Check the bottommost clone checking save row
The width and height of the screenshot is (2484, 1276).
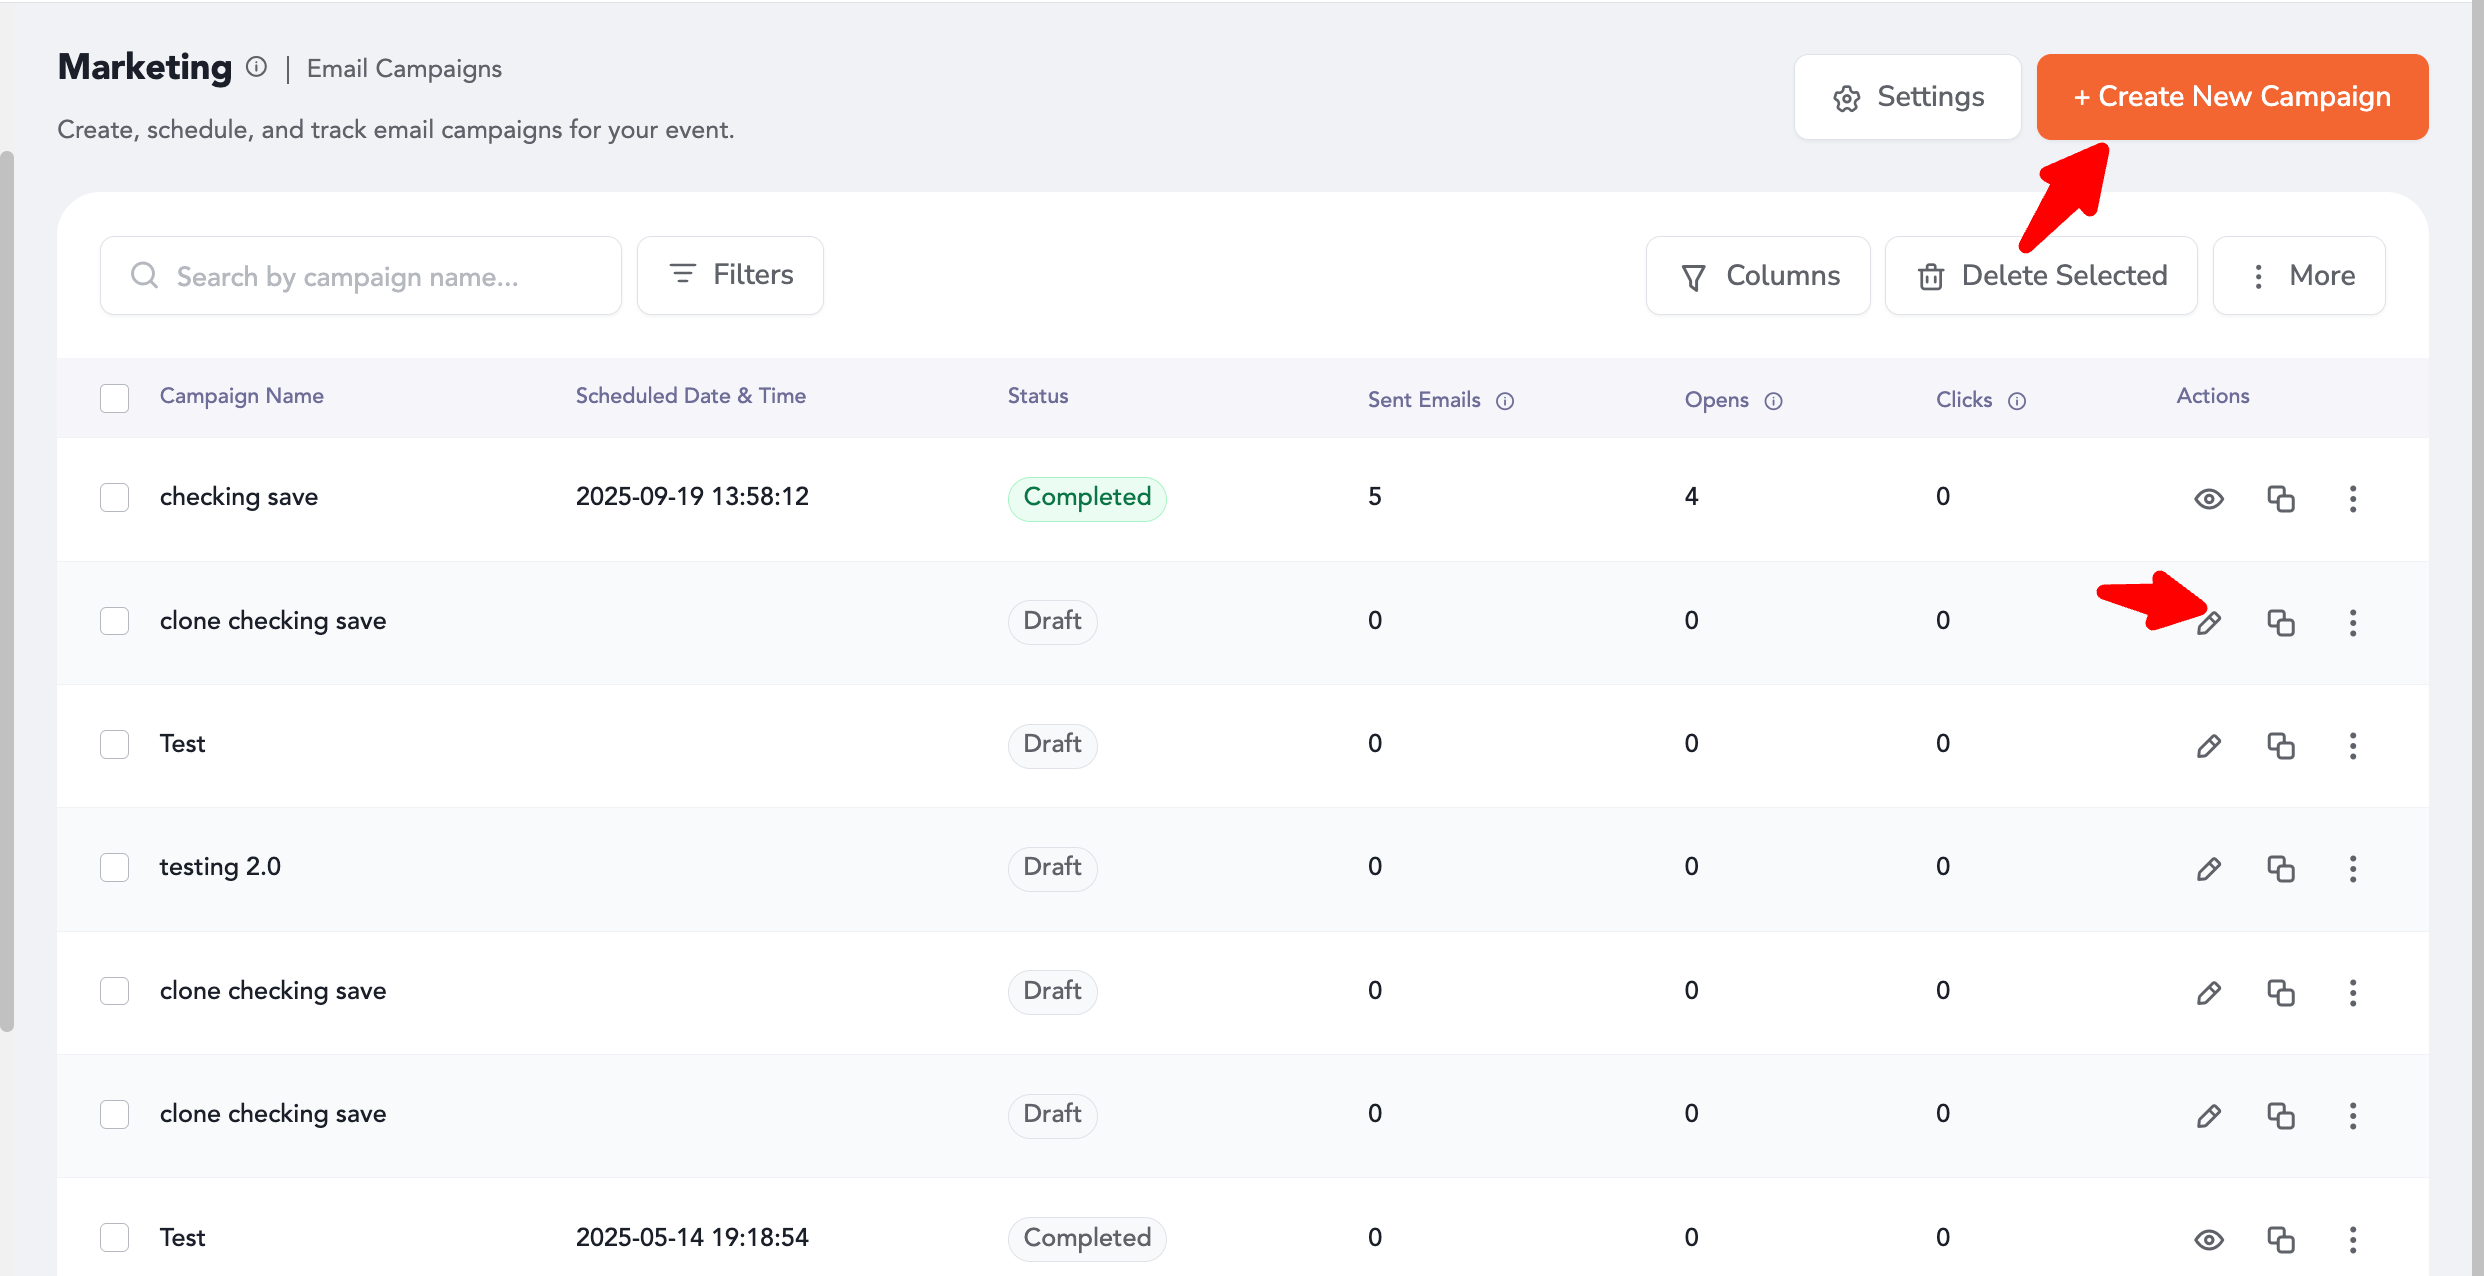[x=115, y=1114]
